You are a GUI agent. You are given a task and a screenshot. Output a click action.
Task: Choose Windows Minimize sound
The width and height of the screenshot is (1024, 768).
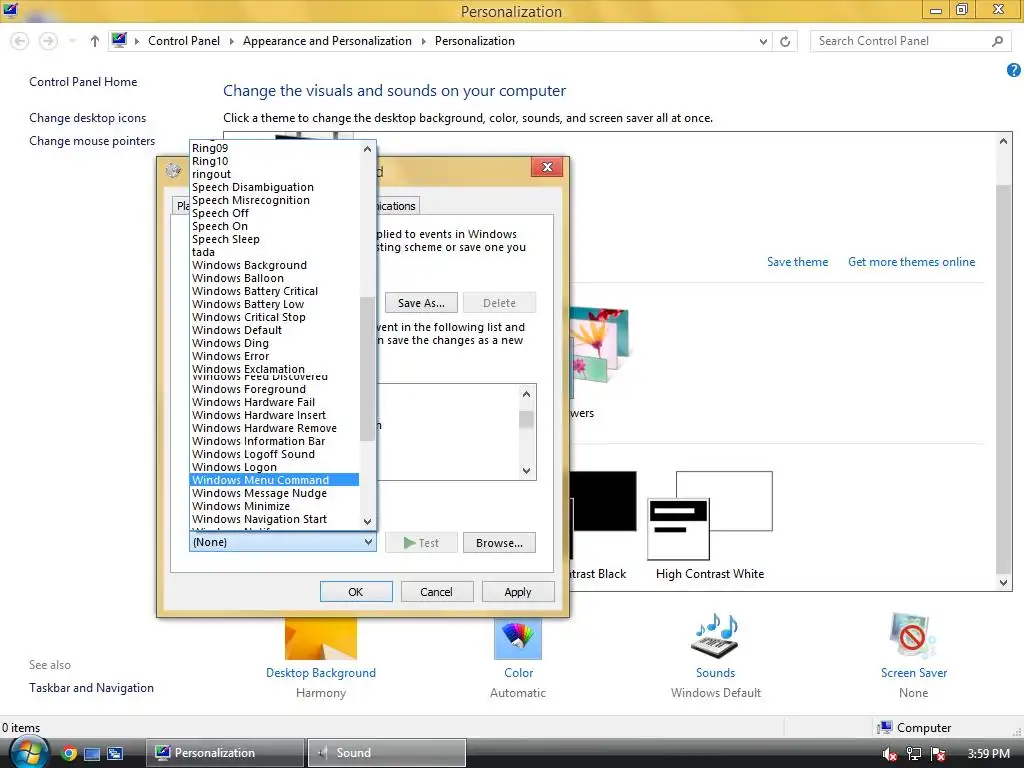point(274,506)
